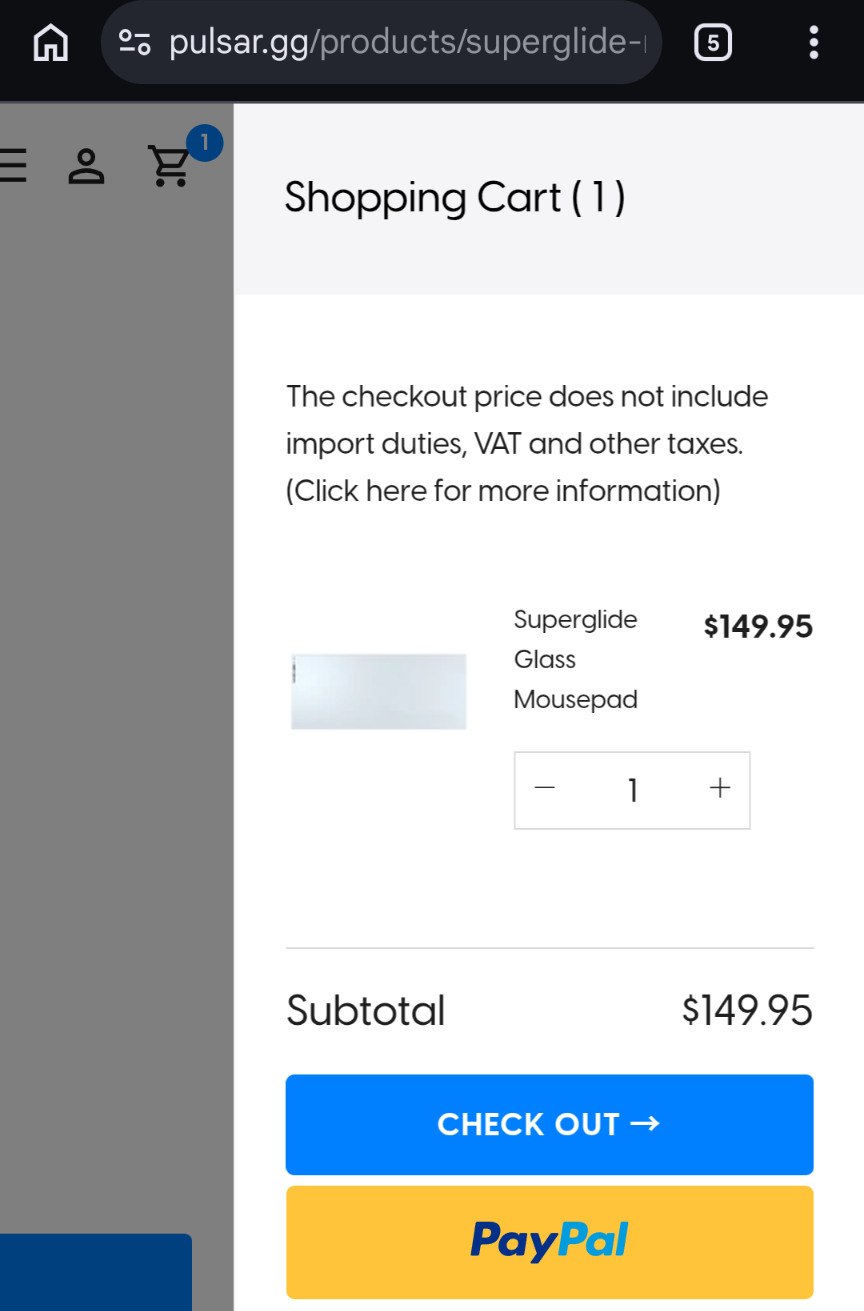Click the Shopping Cart ( 1 ) heading
The image size is (864, 1311).
pyautogui.click(x=455, y=198)
